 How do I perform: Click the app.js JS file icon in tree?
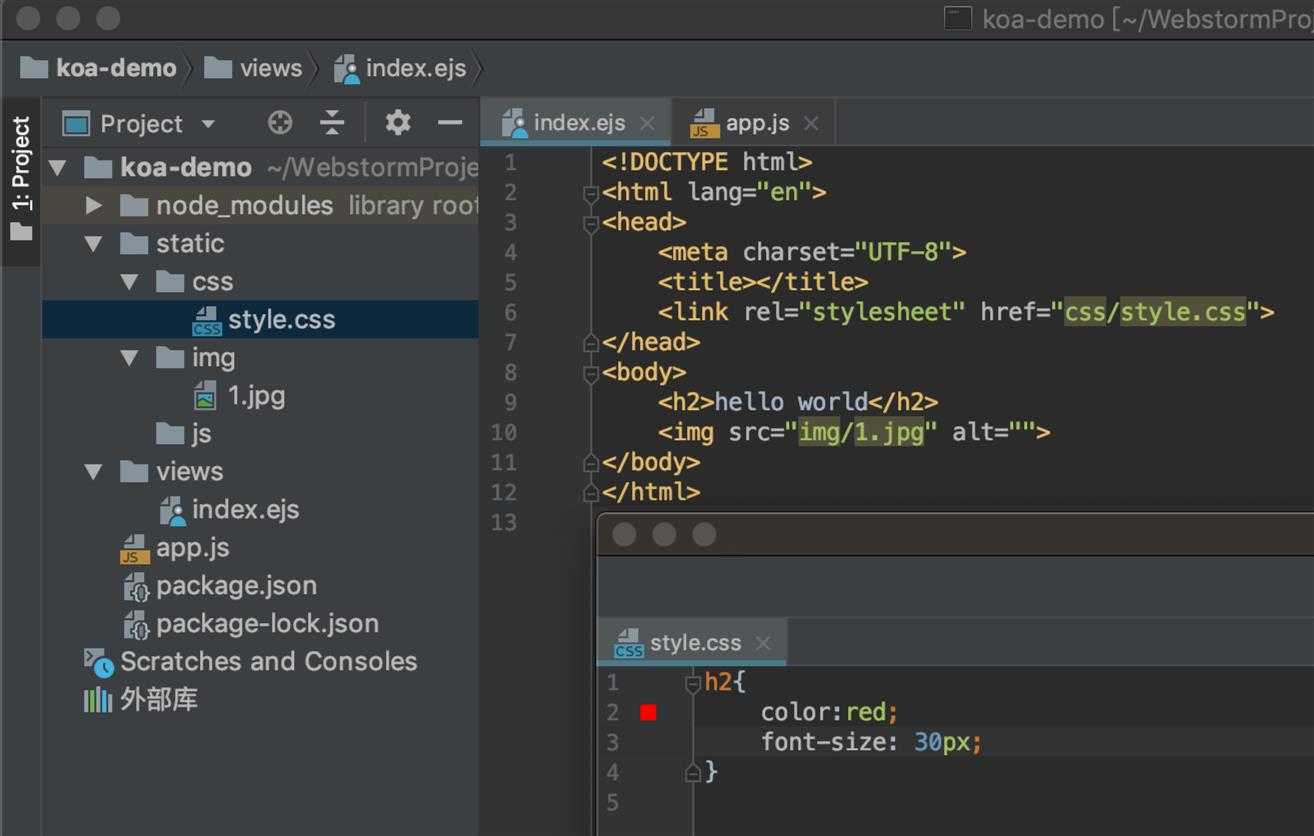(135, 548)
